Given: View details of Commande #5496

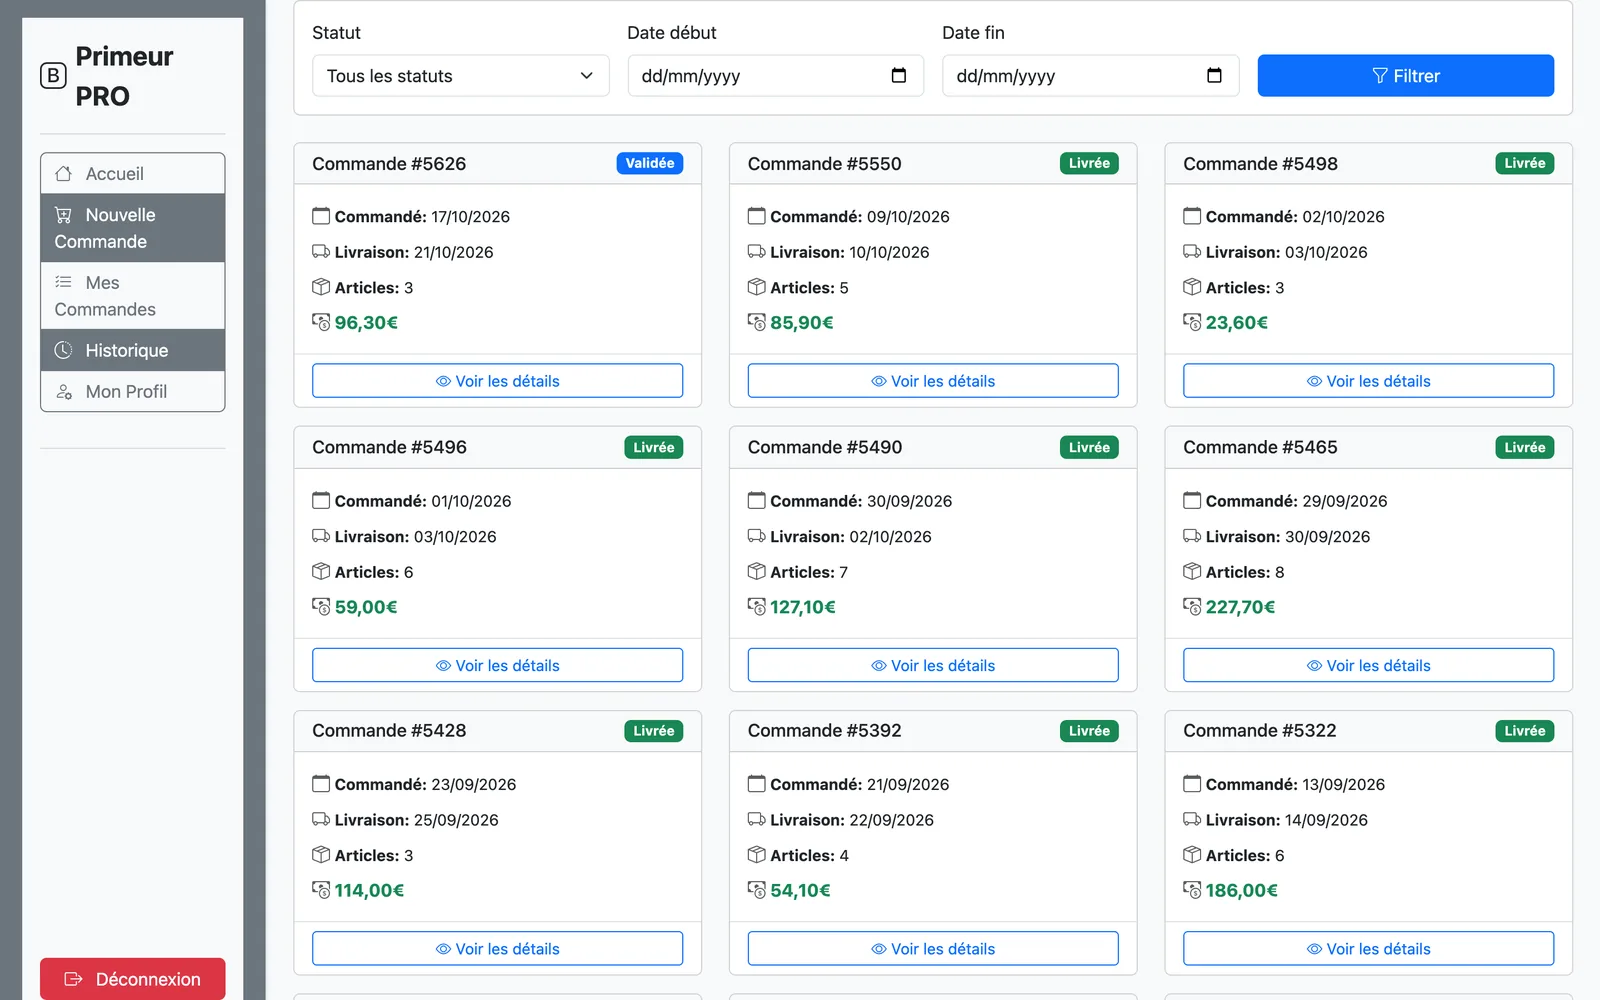Looking at the screenshot, I should [497, 665].
